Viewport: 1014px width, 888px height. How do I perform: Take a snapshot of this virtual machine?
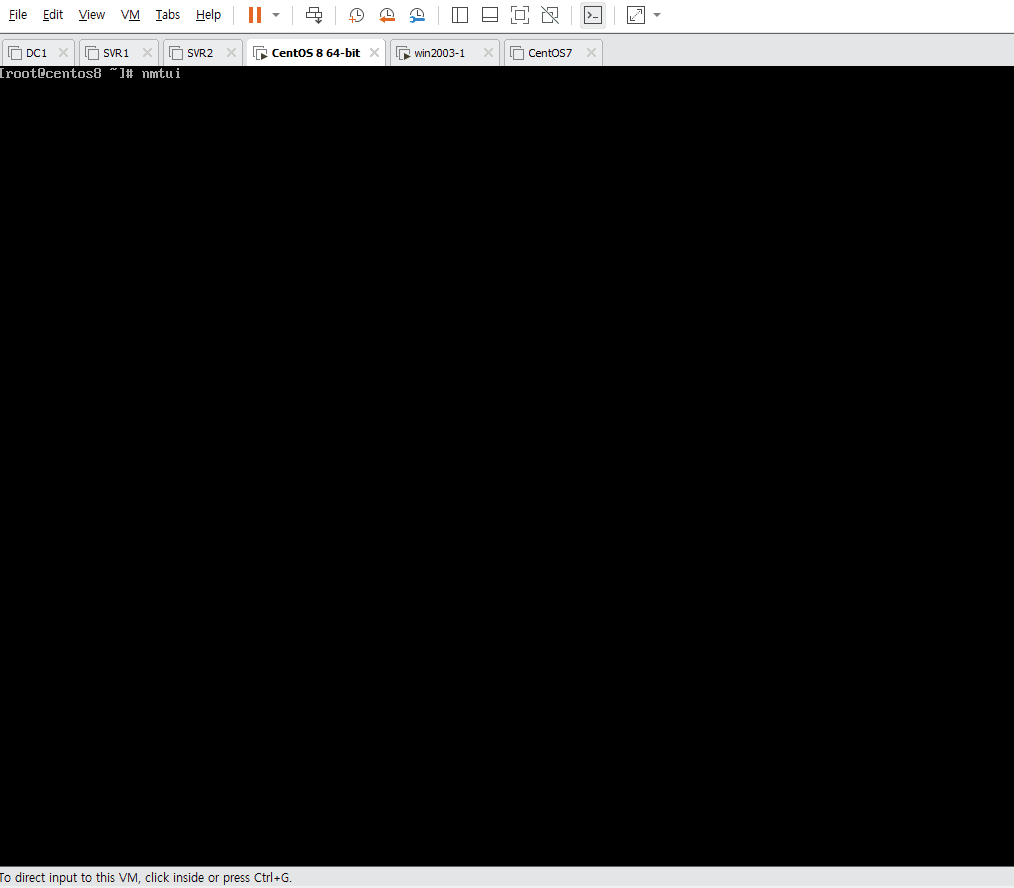[x=356, y=15]
